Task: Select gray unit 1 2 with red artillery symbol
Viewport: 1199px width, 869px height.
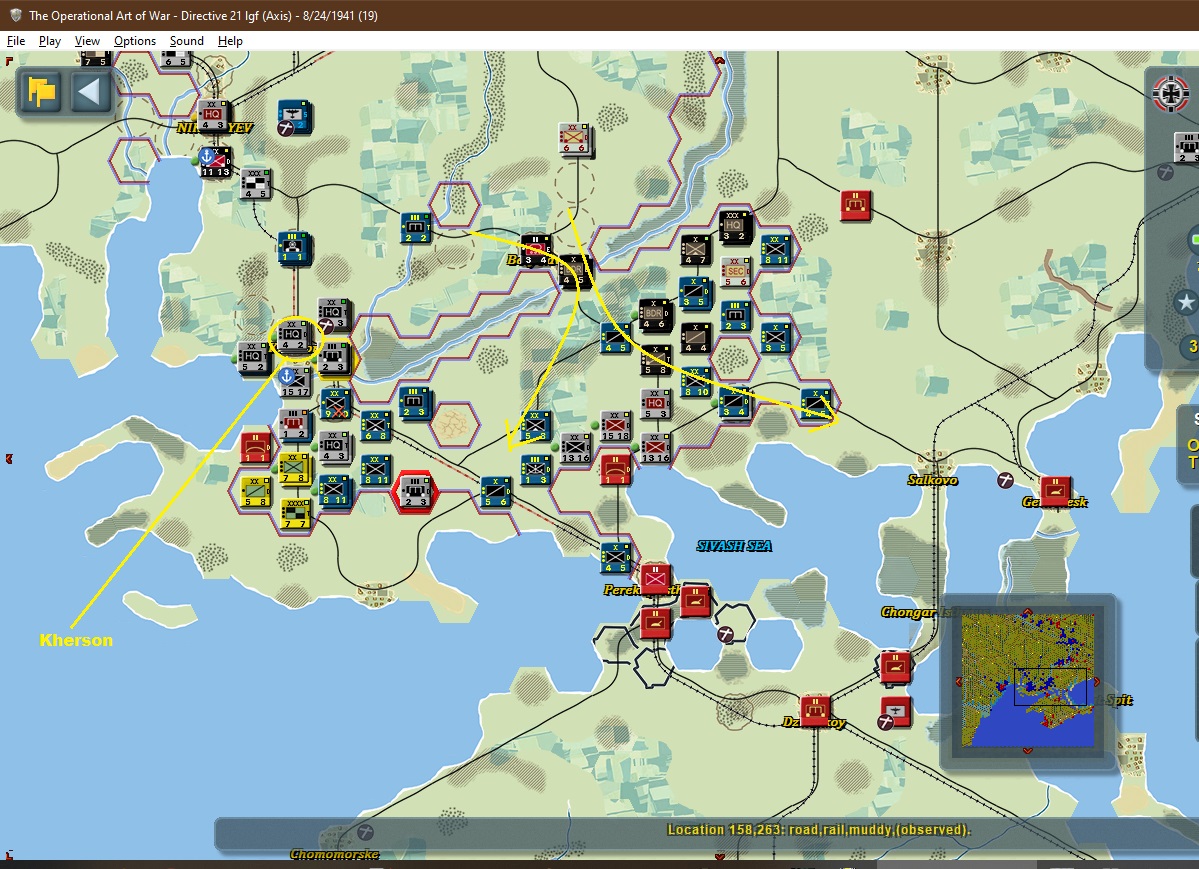Action: [294, 424]
